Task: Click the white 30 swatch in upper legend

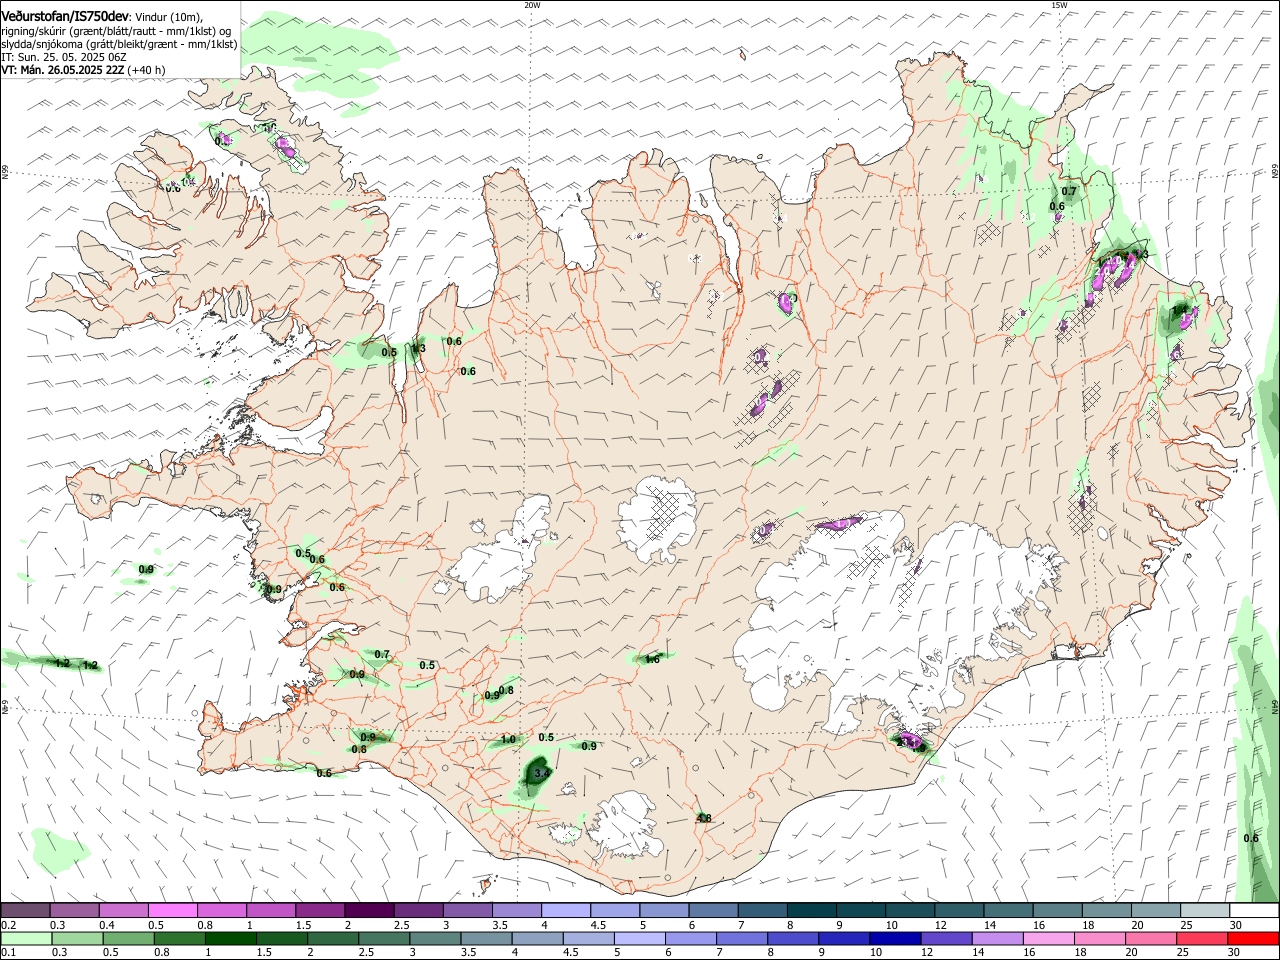Action: click(1254, 911)
